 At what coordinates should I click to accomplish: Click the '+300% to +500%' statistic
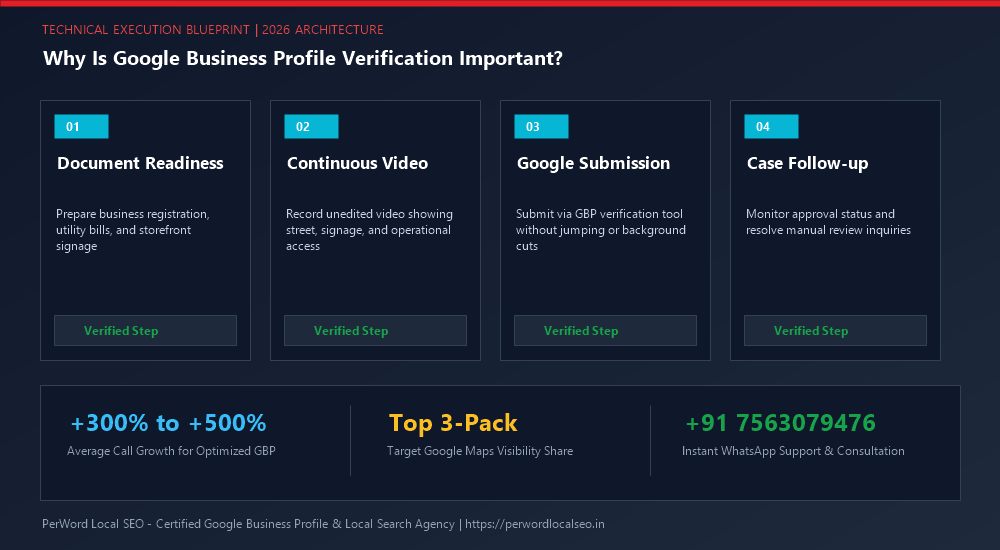point(168,422)
